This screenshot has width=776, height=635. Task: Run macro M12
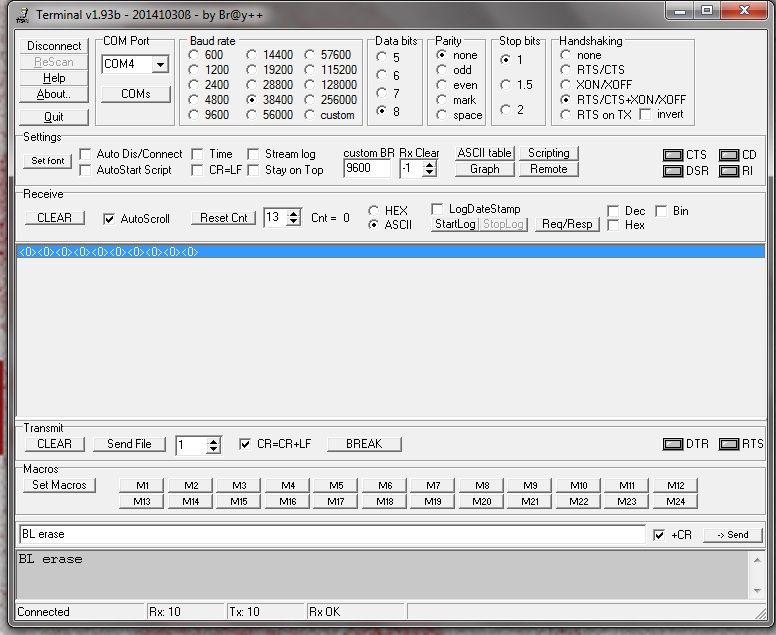[676, 486]
